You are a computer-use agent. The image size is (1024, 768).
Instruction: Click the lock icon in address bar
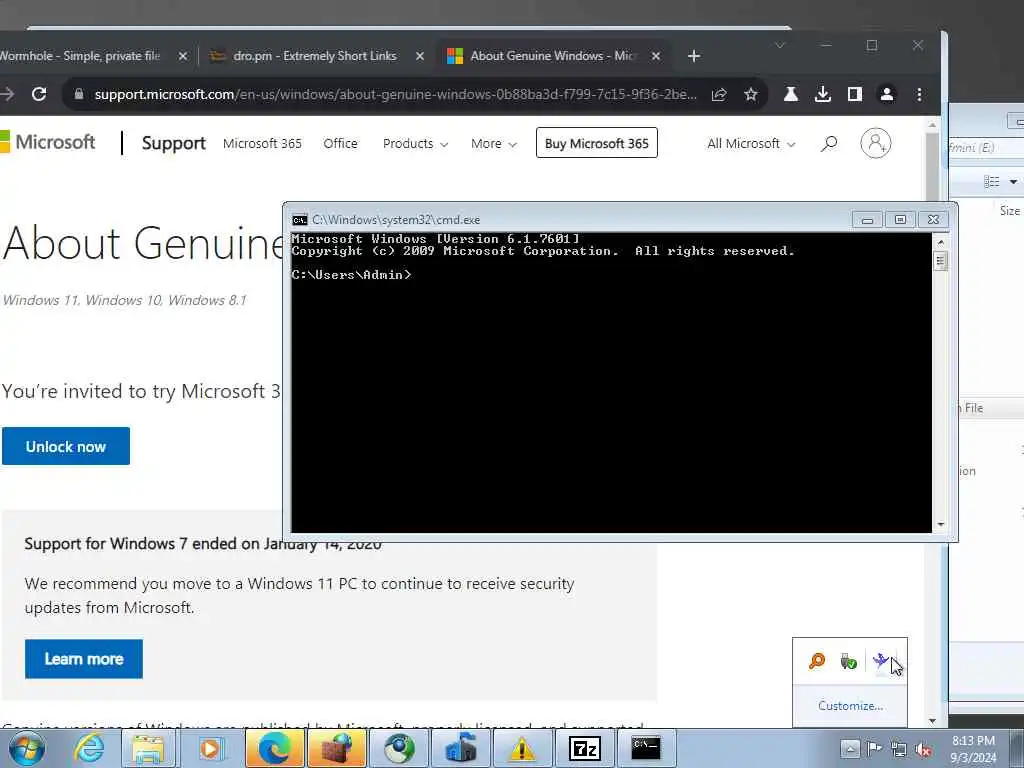click(x=79, y=94)
